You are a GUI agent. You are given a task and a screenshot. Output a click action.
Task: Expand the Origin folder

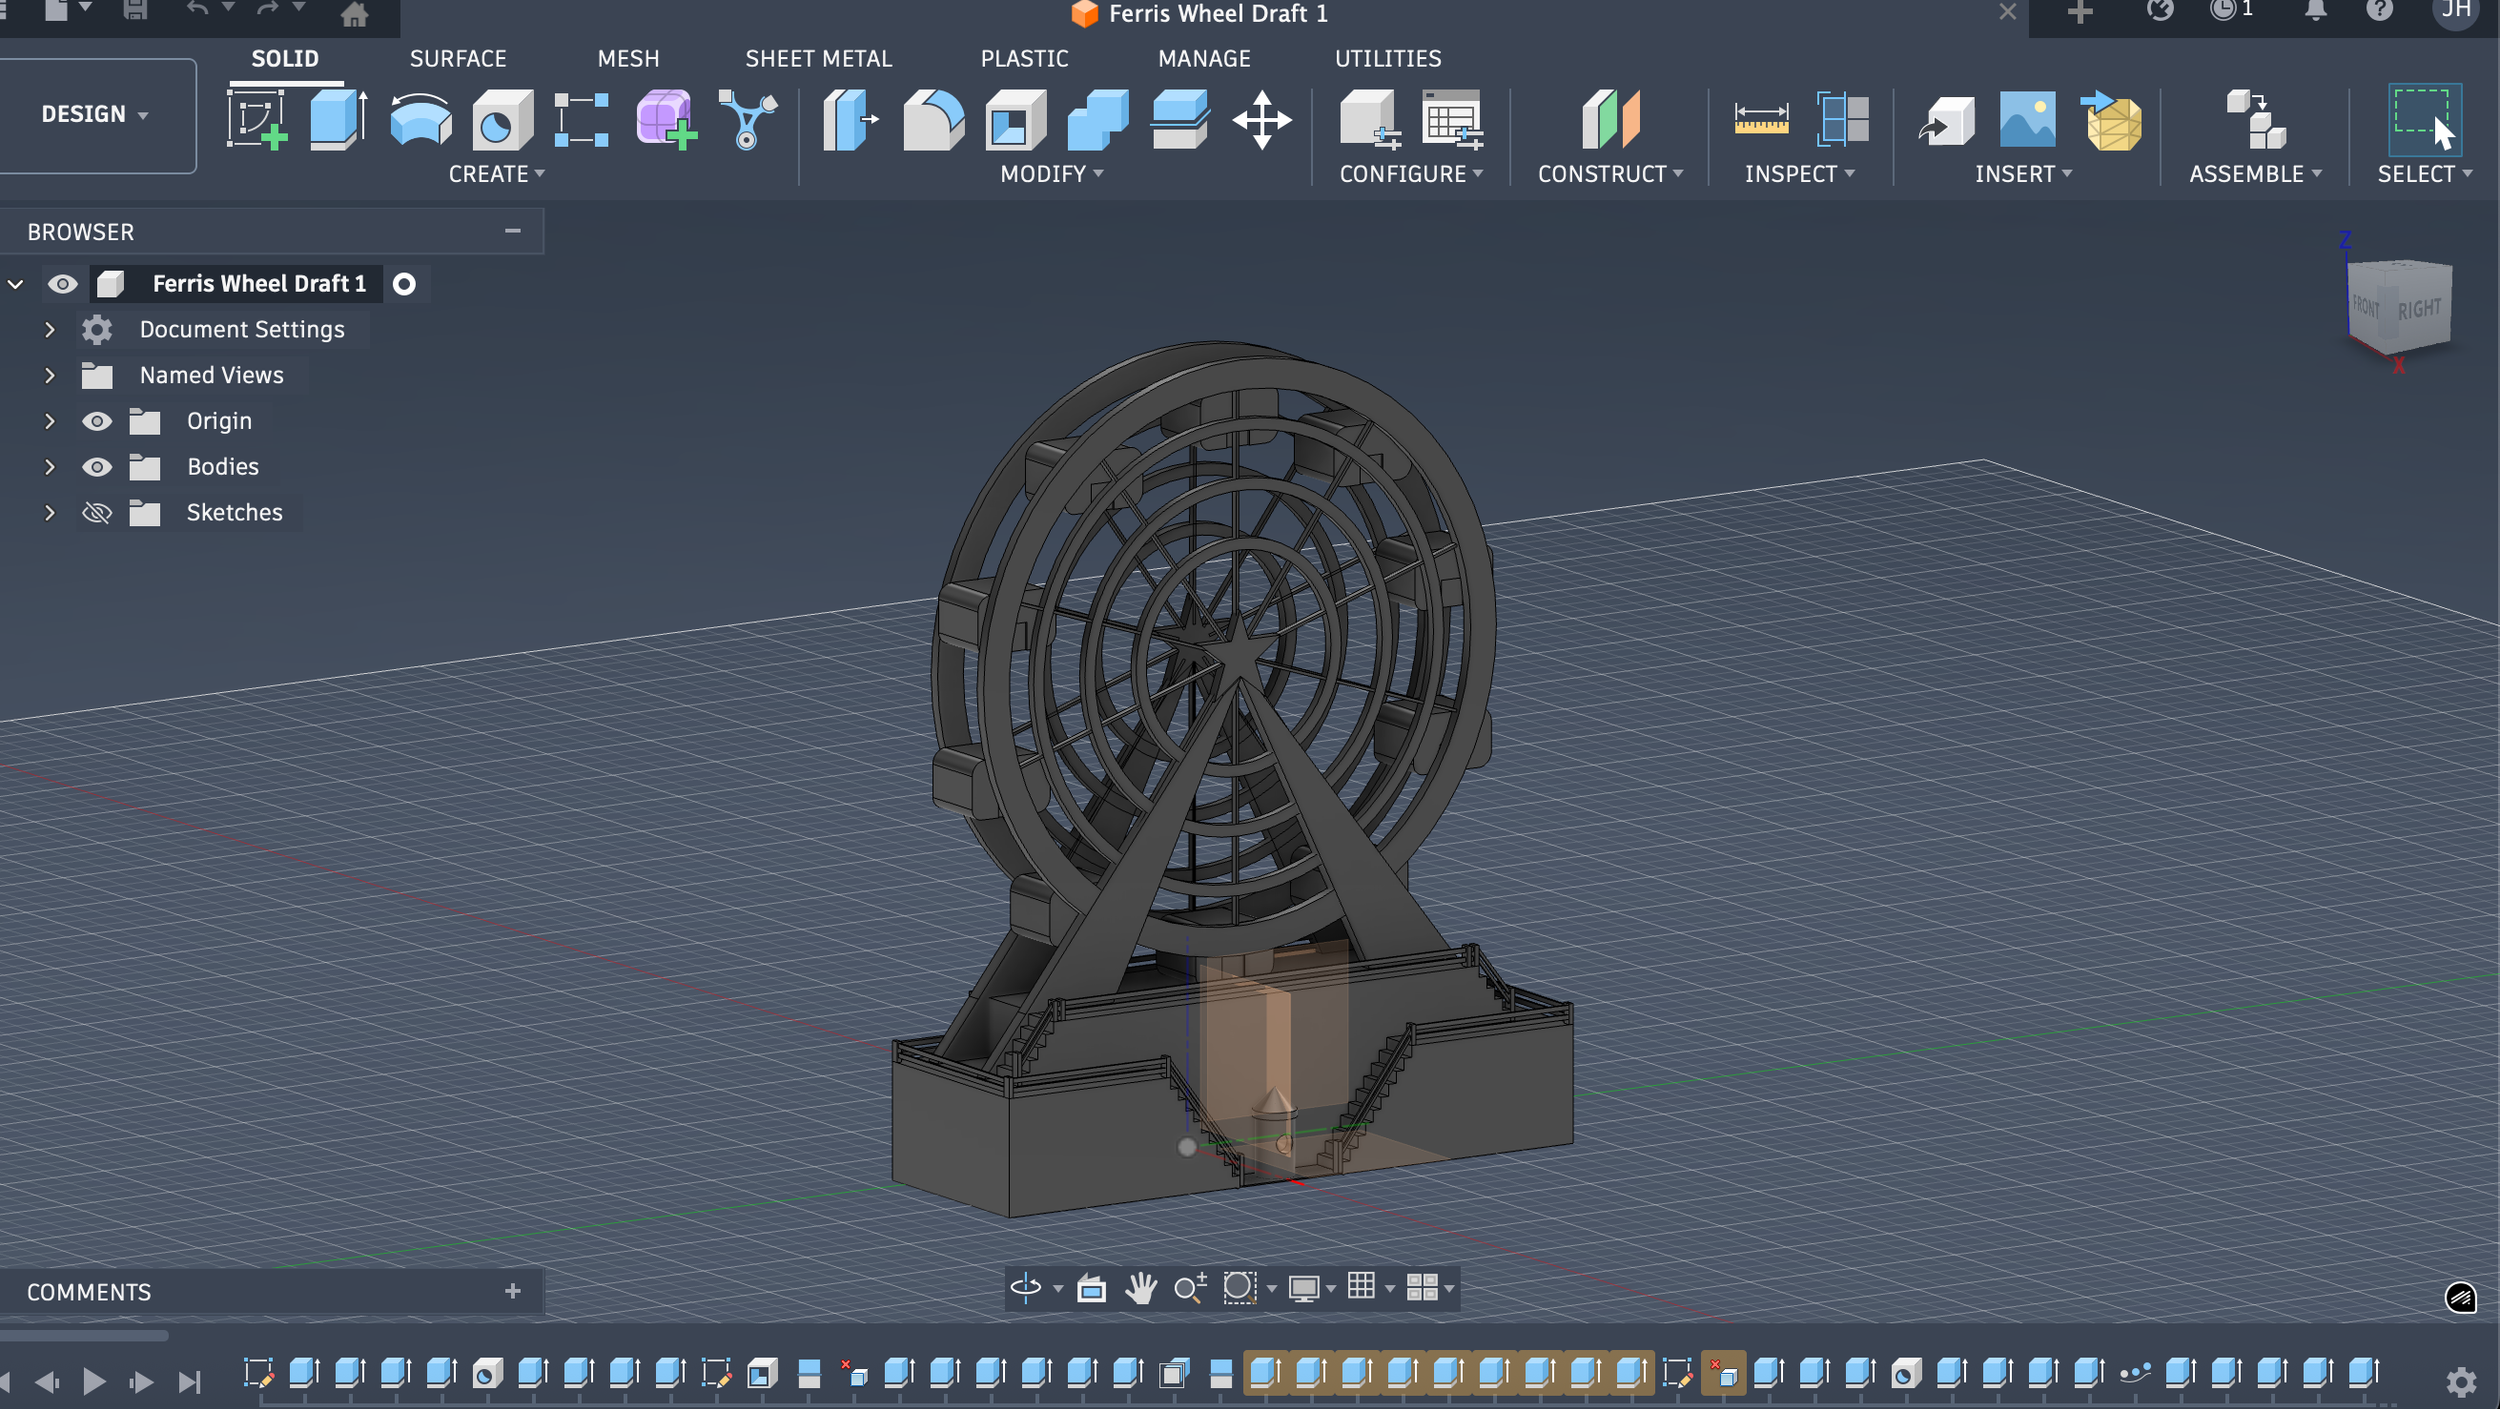[x=49, y=421]
